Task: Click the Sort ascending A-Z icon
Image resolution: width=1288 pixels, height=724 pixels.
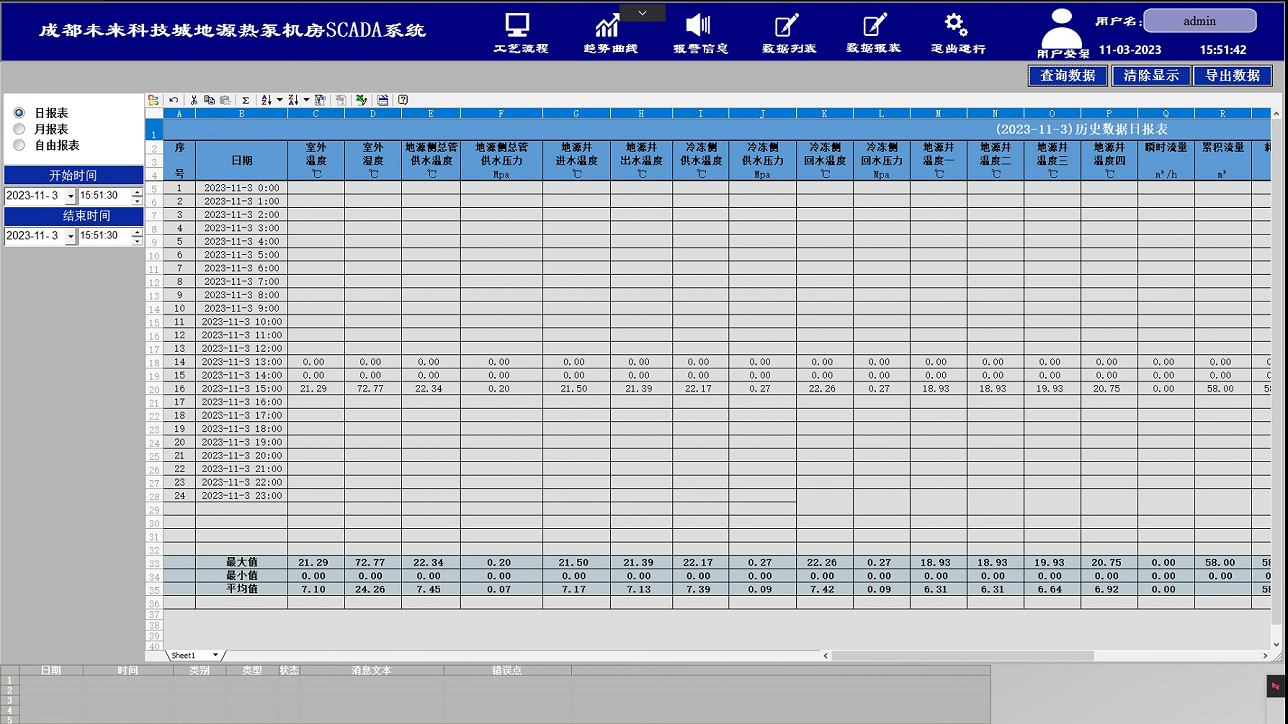Action: [x=266, y=100]
